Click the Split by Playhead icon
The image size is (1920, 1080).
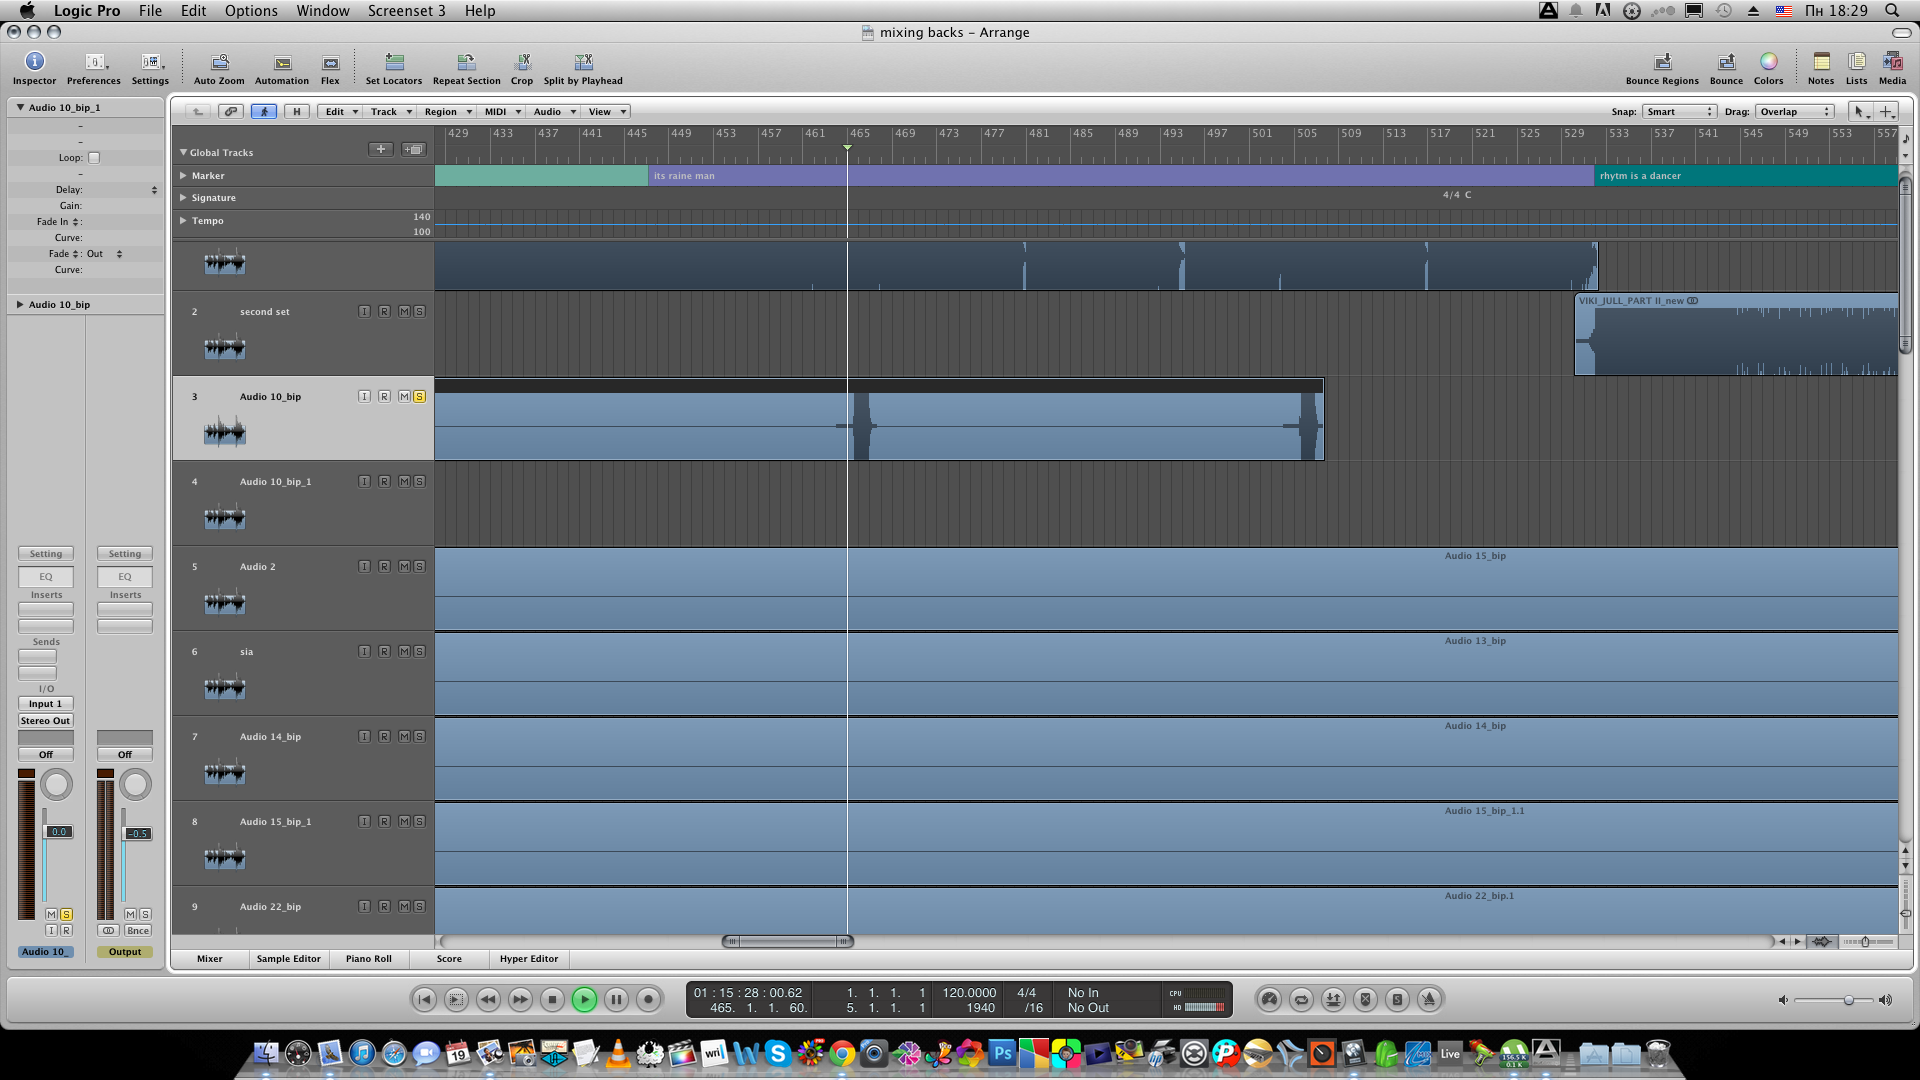(583, 63)
